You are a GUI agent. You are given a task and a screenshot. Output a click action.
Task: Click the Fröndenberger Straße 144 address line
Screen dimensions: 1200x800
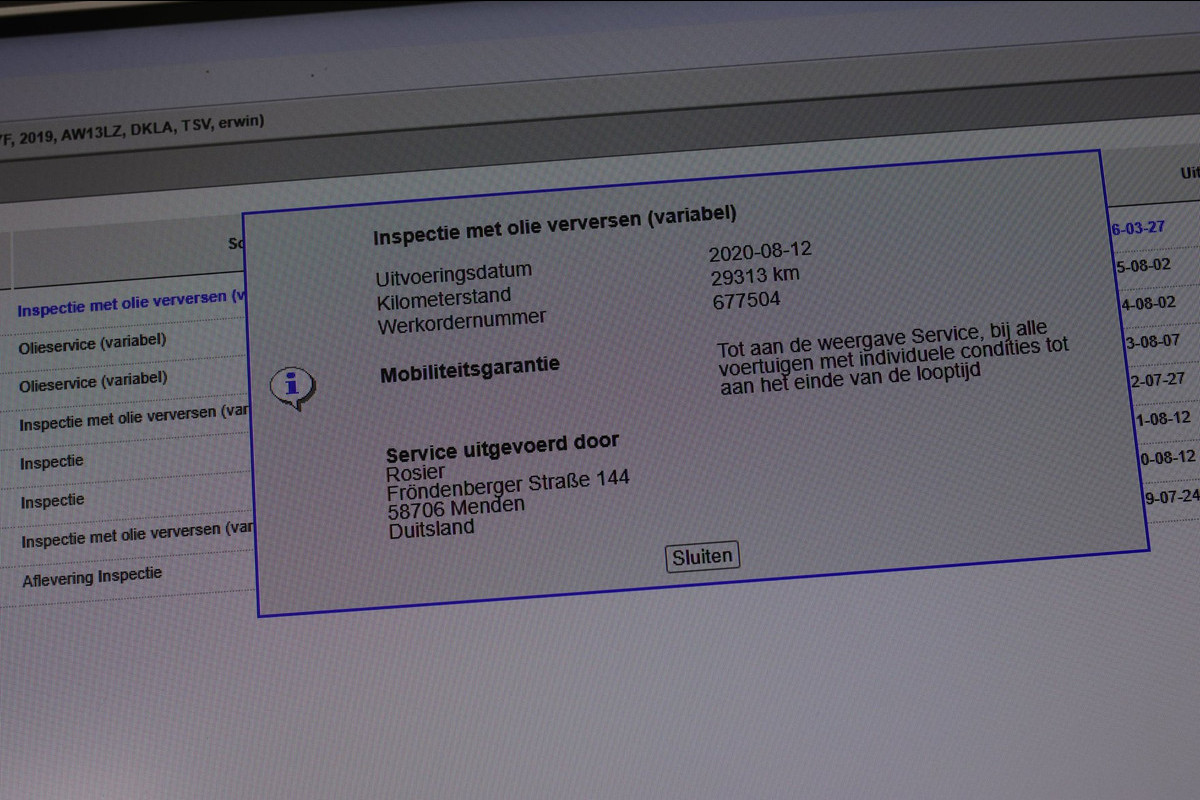tap(508, 484)
